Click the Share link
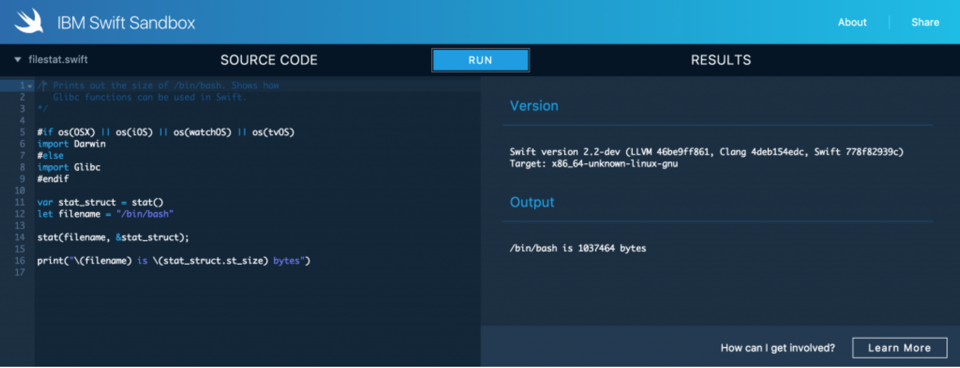The height and width of the screenshot is (368, 960). pos(925,22)
